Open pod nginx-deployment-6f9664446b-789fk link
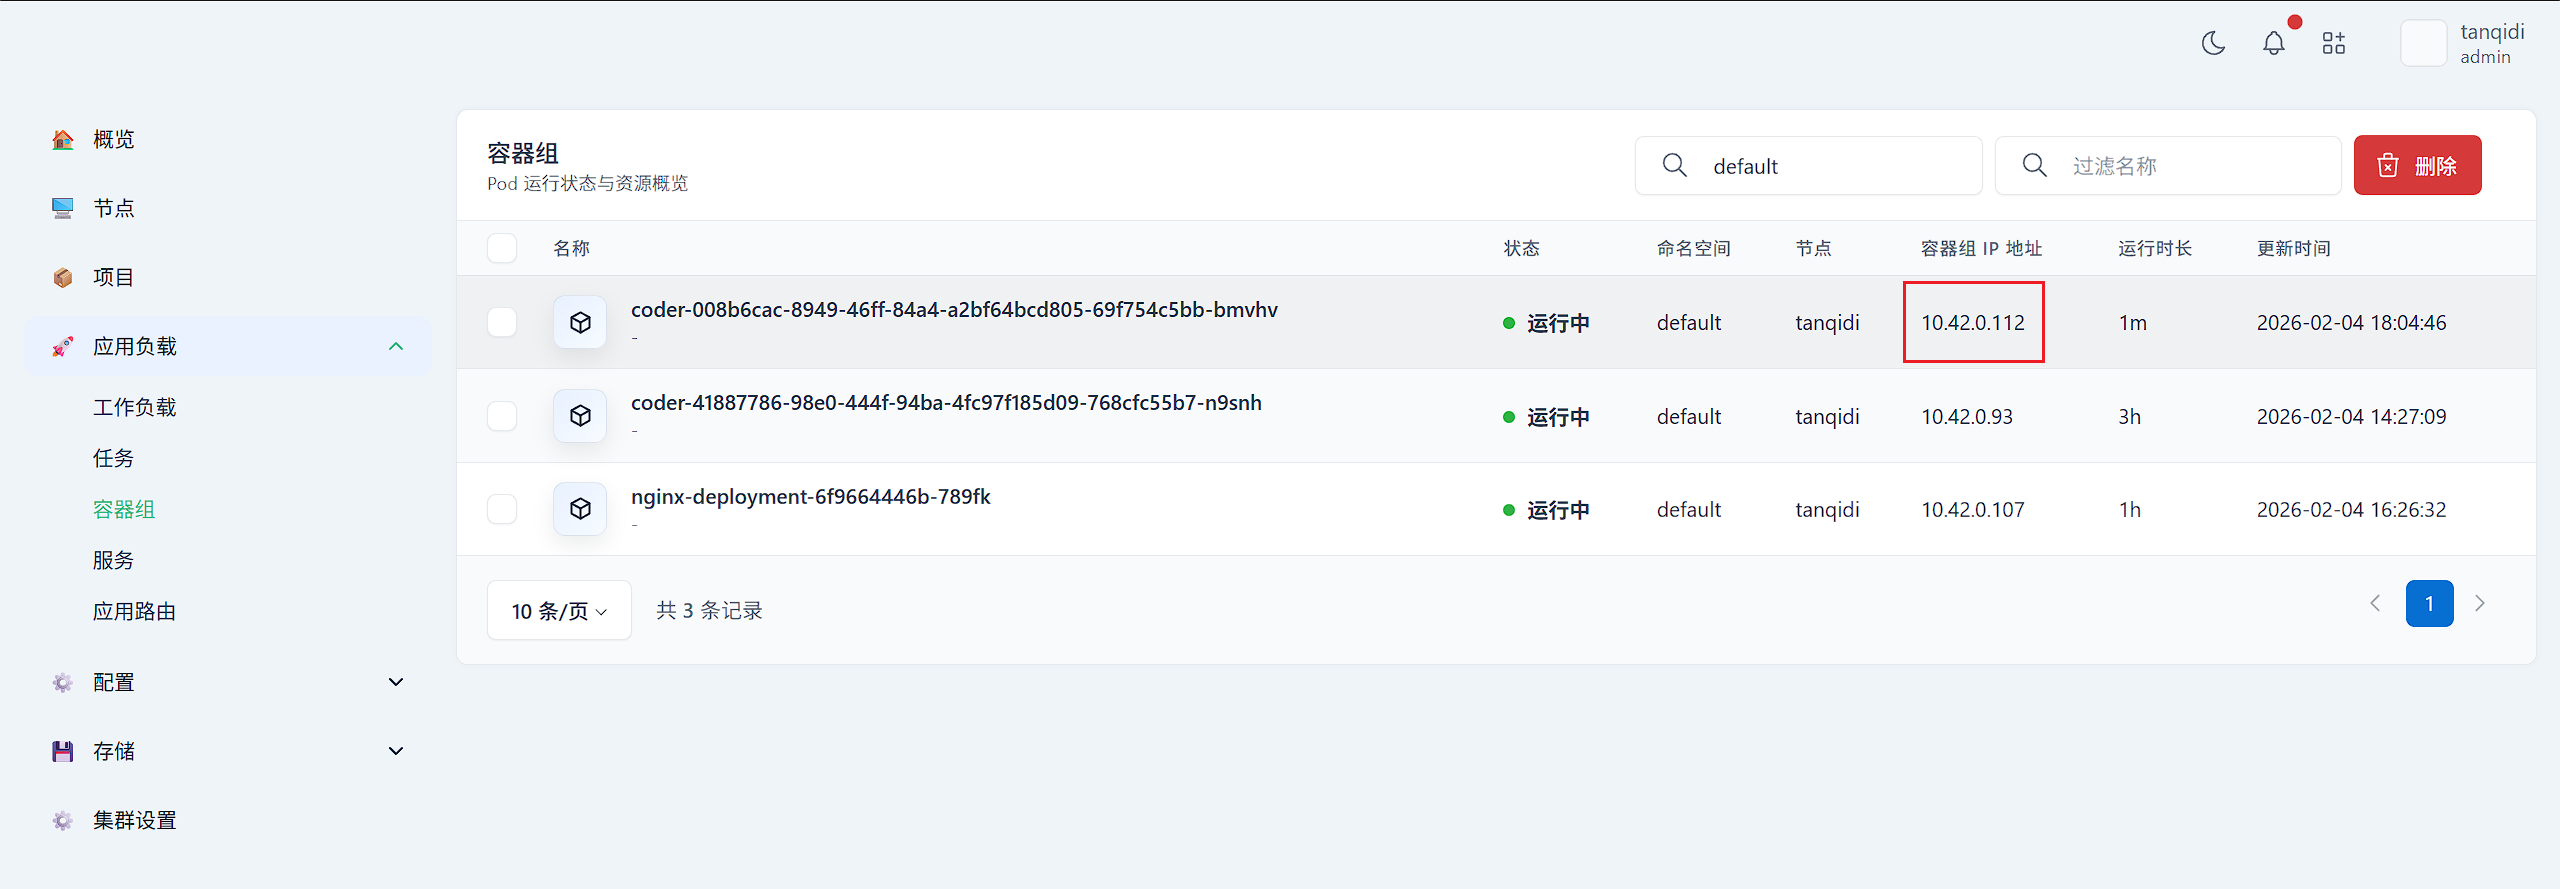The width and height of the screenshot is (2560, 889). pos(810,497)
